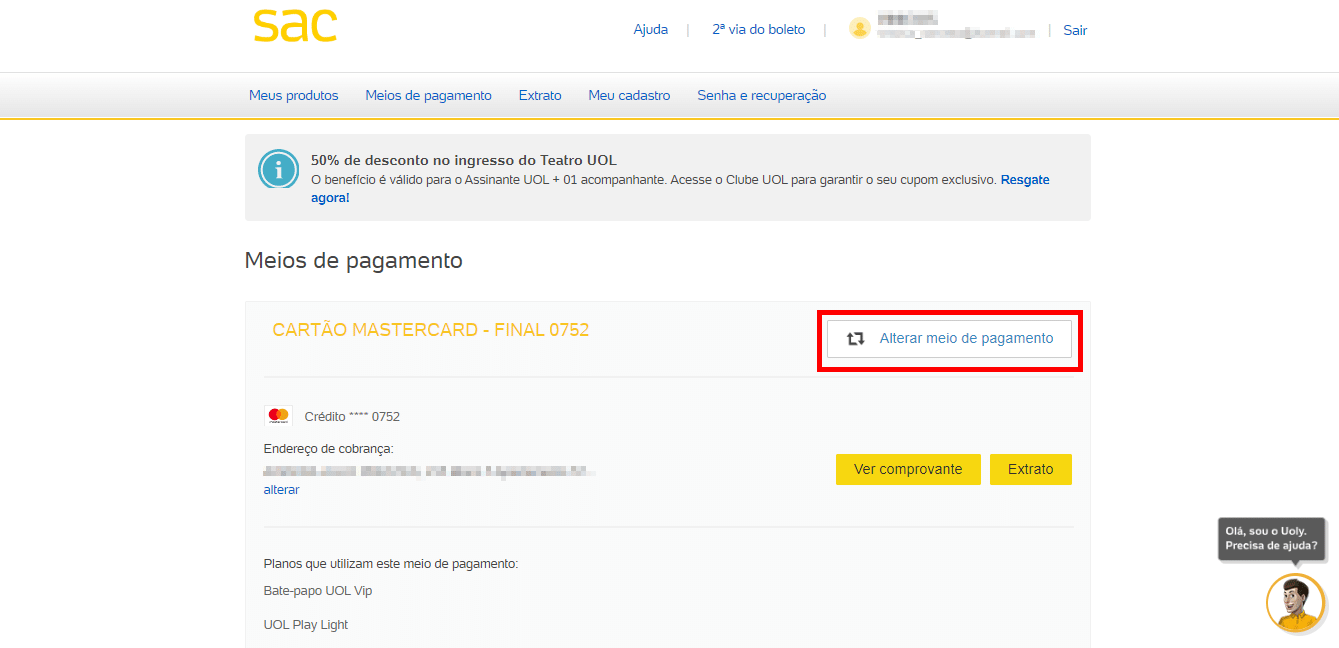Click the Sair logout link

pos(1075,30)
